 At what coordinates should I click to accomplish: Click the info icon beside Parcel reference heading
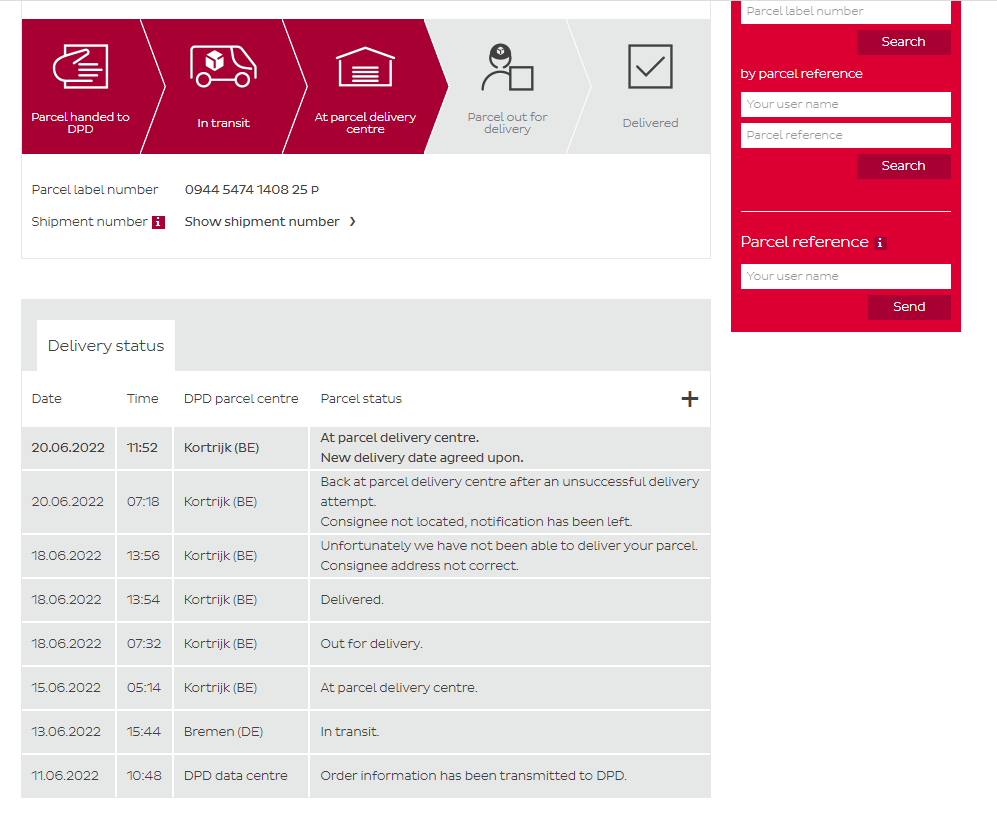tap(880, 243)
